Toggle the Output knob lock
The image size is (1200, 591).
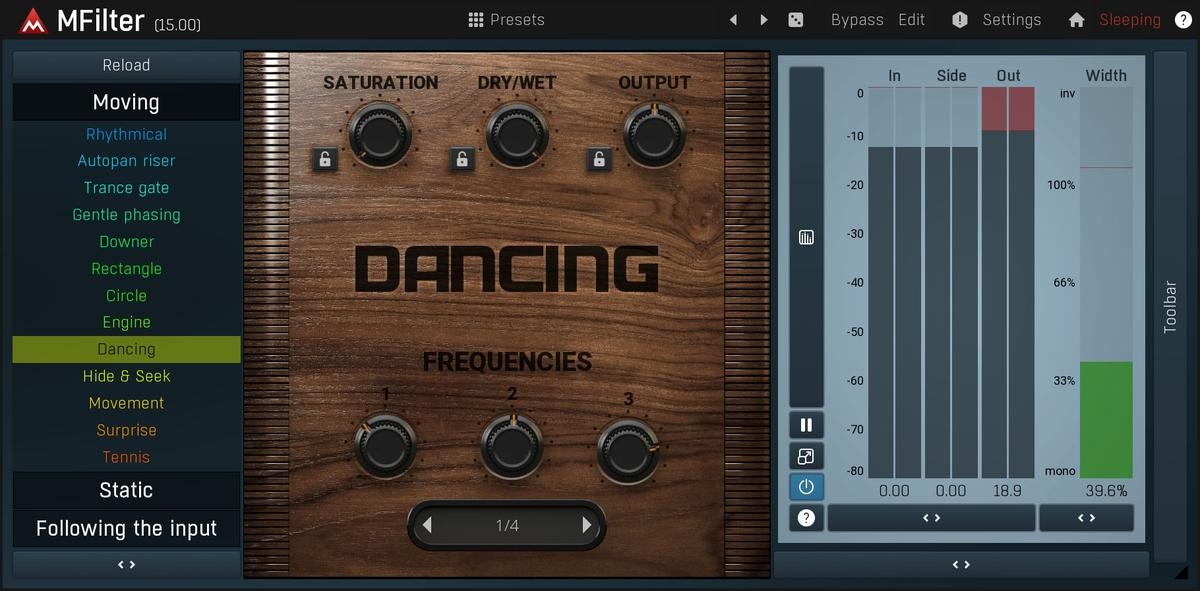tap(599, 158)
